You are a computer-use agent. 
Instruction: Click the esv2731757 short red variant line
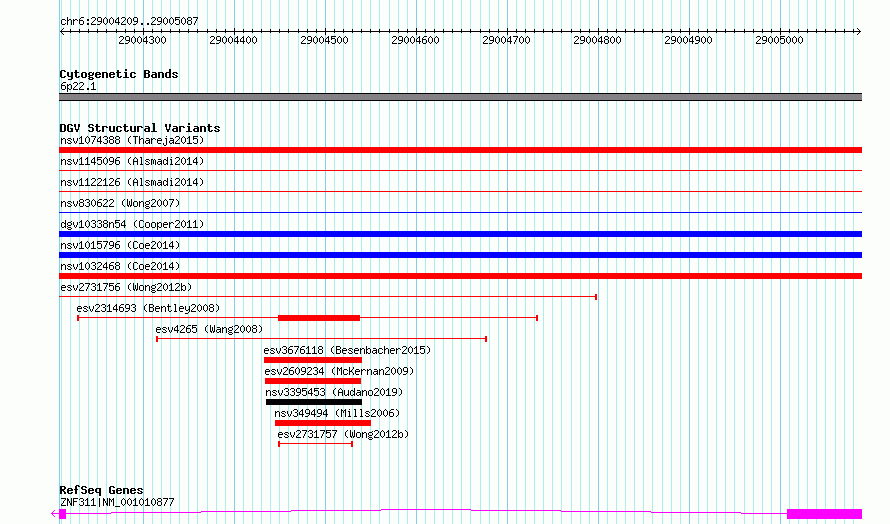click(x=316, y=444)
